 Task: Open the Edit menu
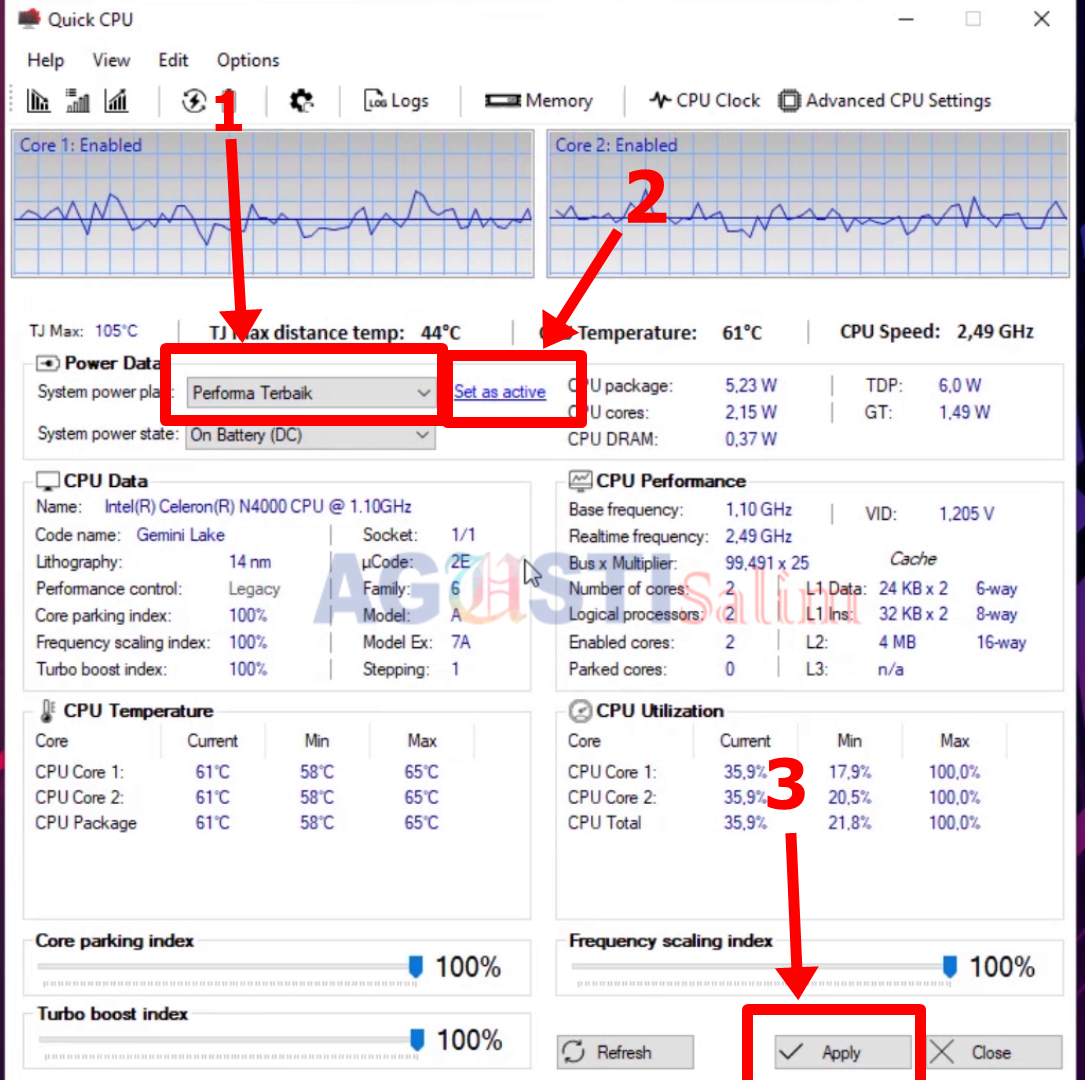(173, 60)
